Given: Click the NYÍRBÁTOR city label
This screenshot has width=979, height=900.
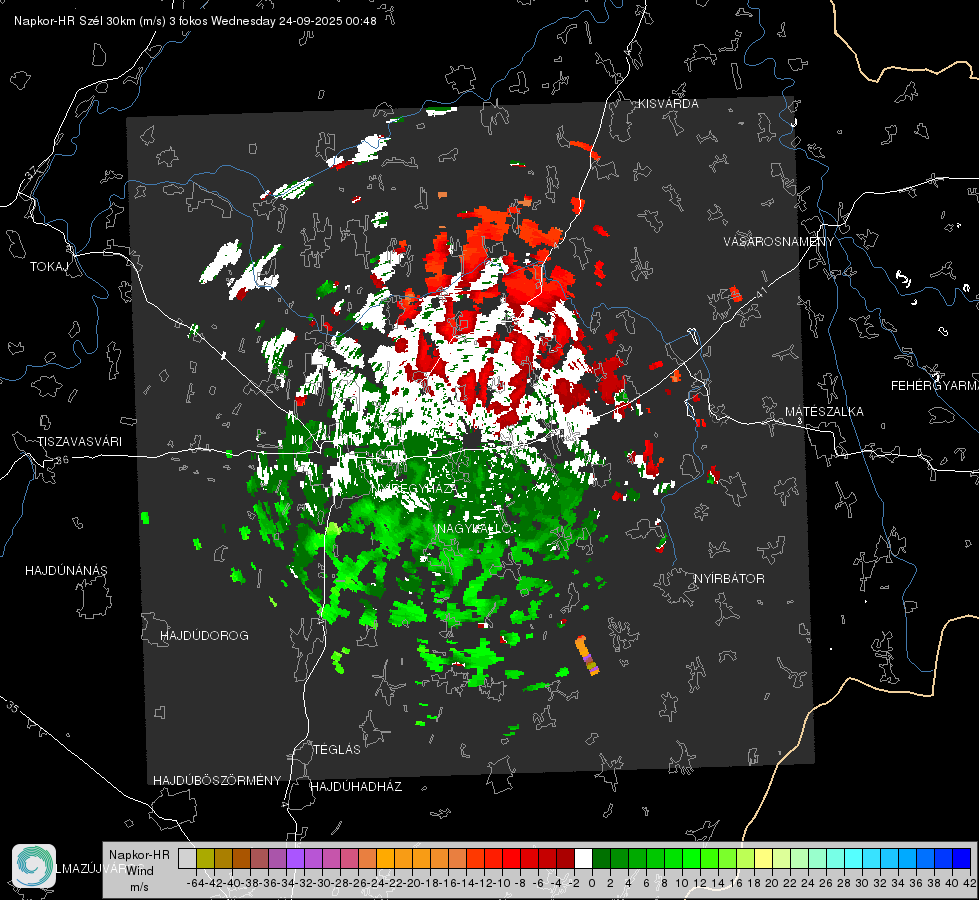Looking at the screenshot, I should coord(729,579).
